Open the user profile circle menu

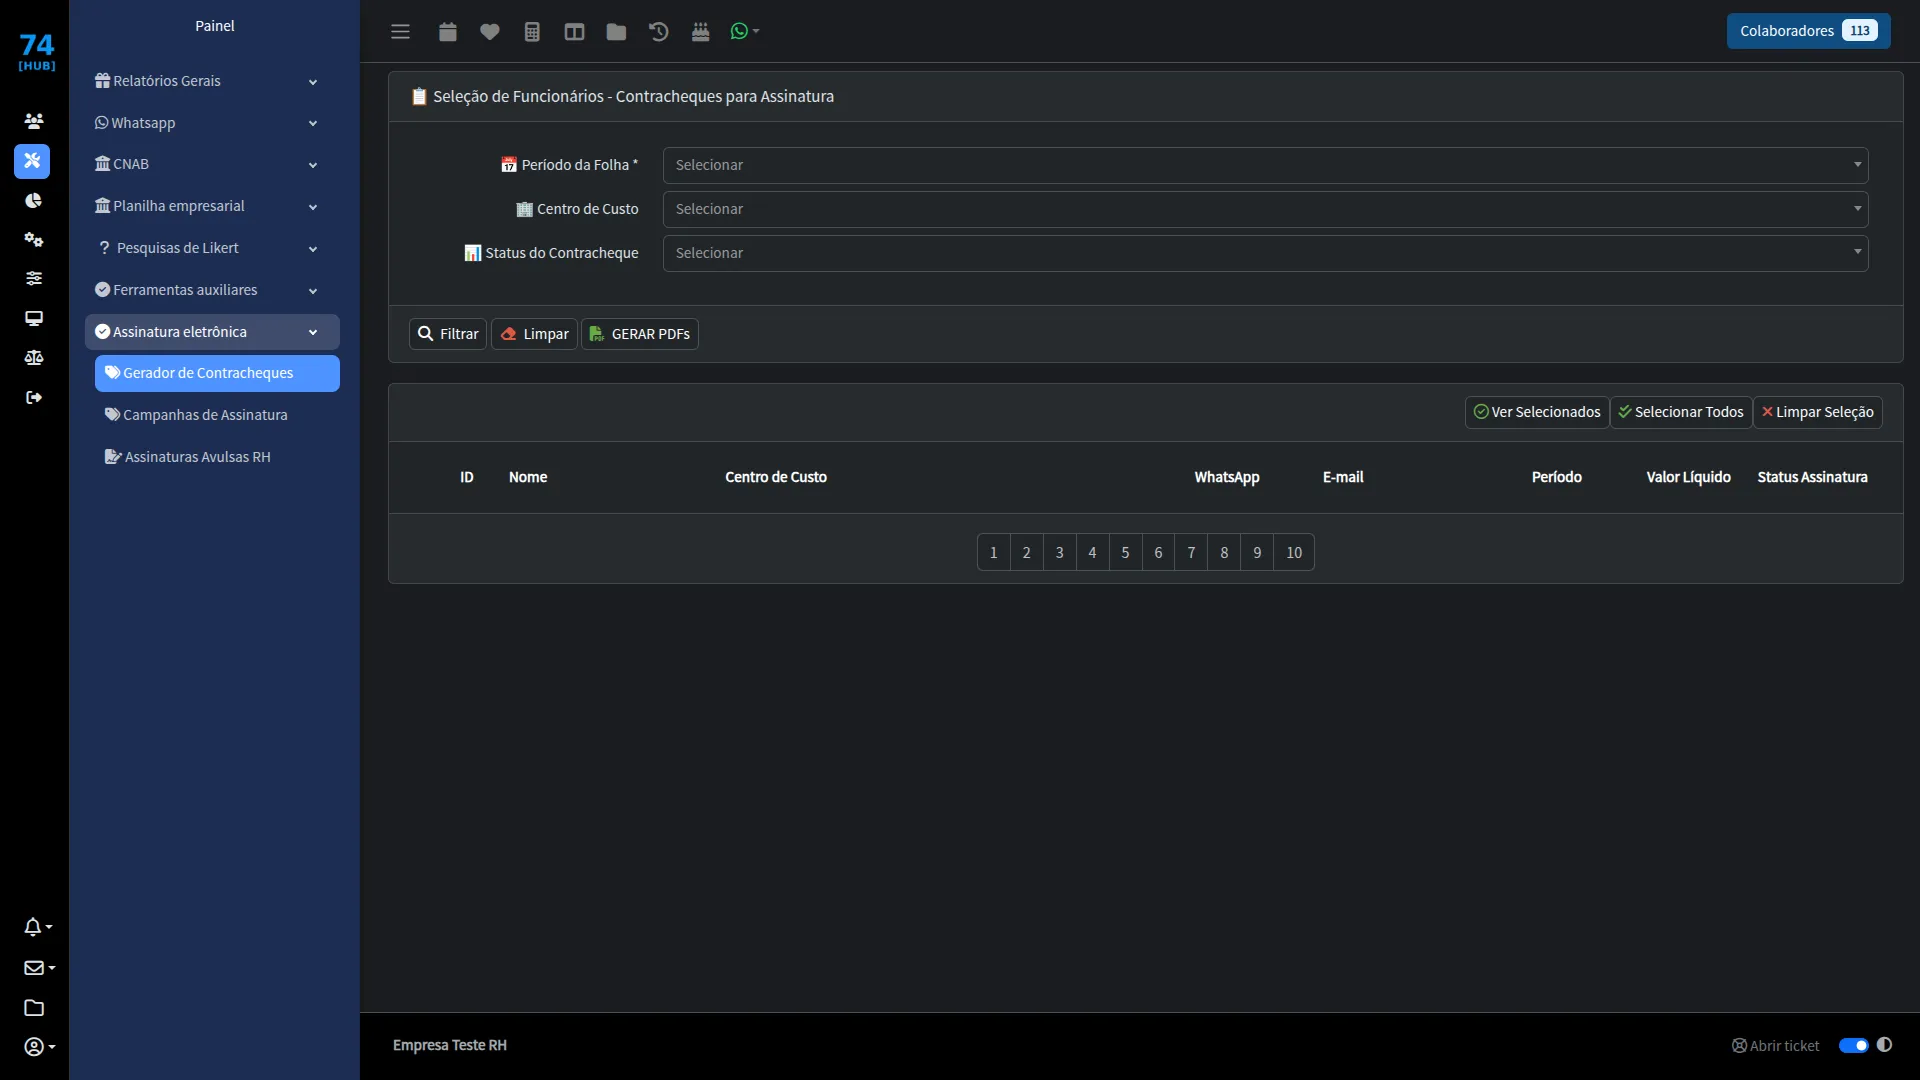[39, 1046]
